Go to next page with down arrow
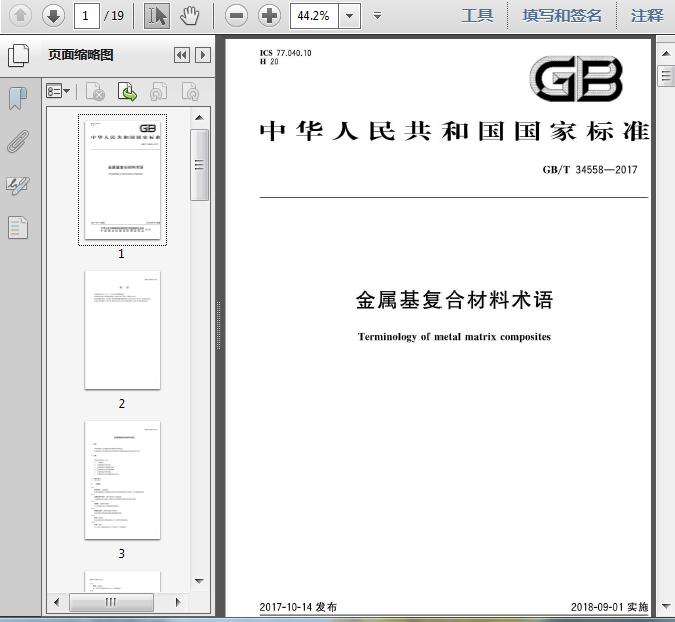The height and width of the screenshot is (622, 675). point(53,16)
